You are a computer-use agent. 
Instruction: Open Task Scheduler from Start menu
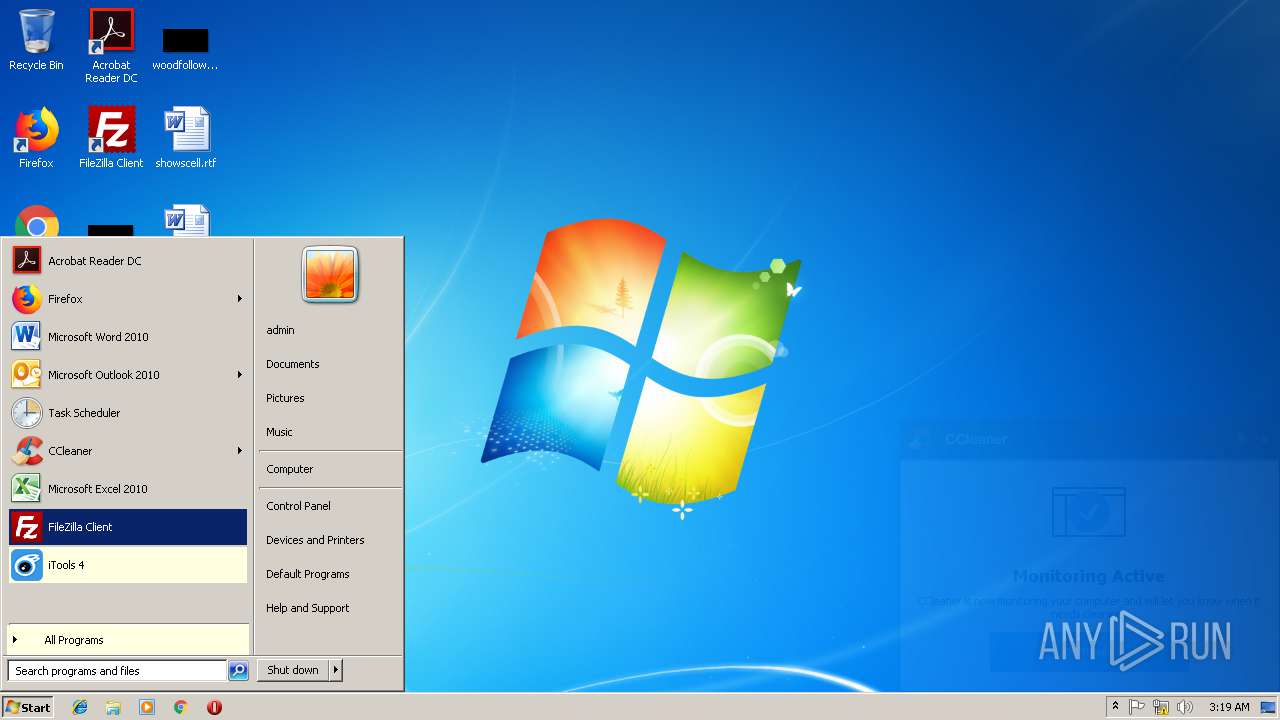[128, 413]
